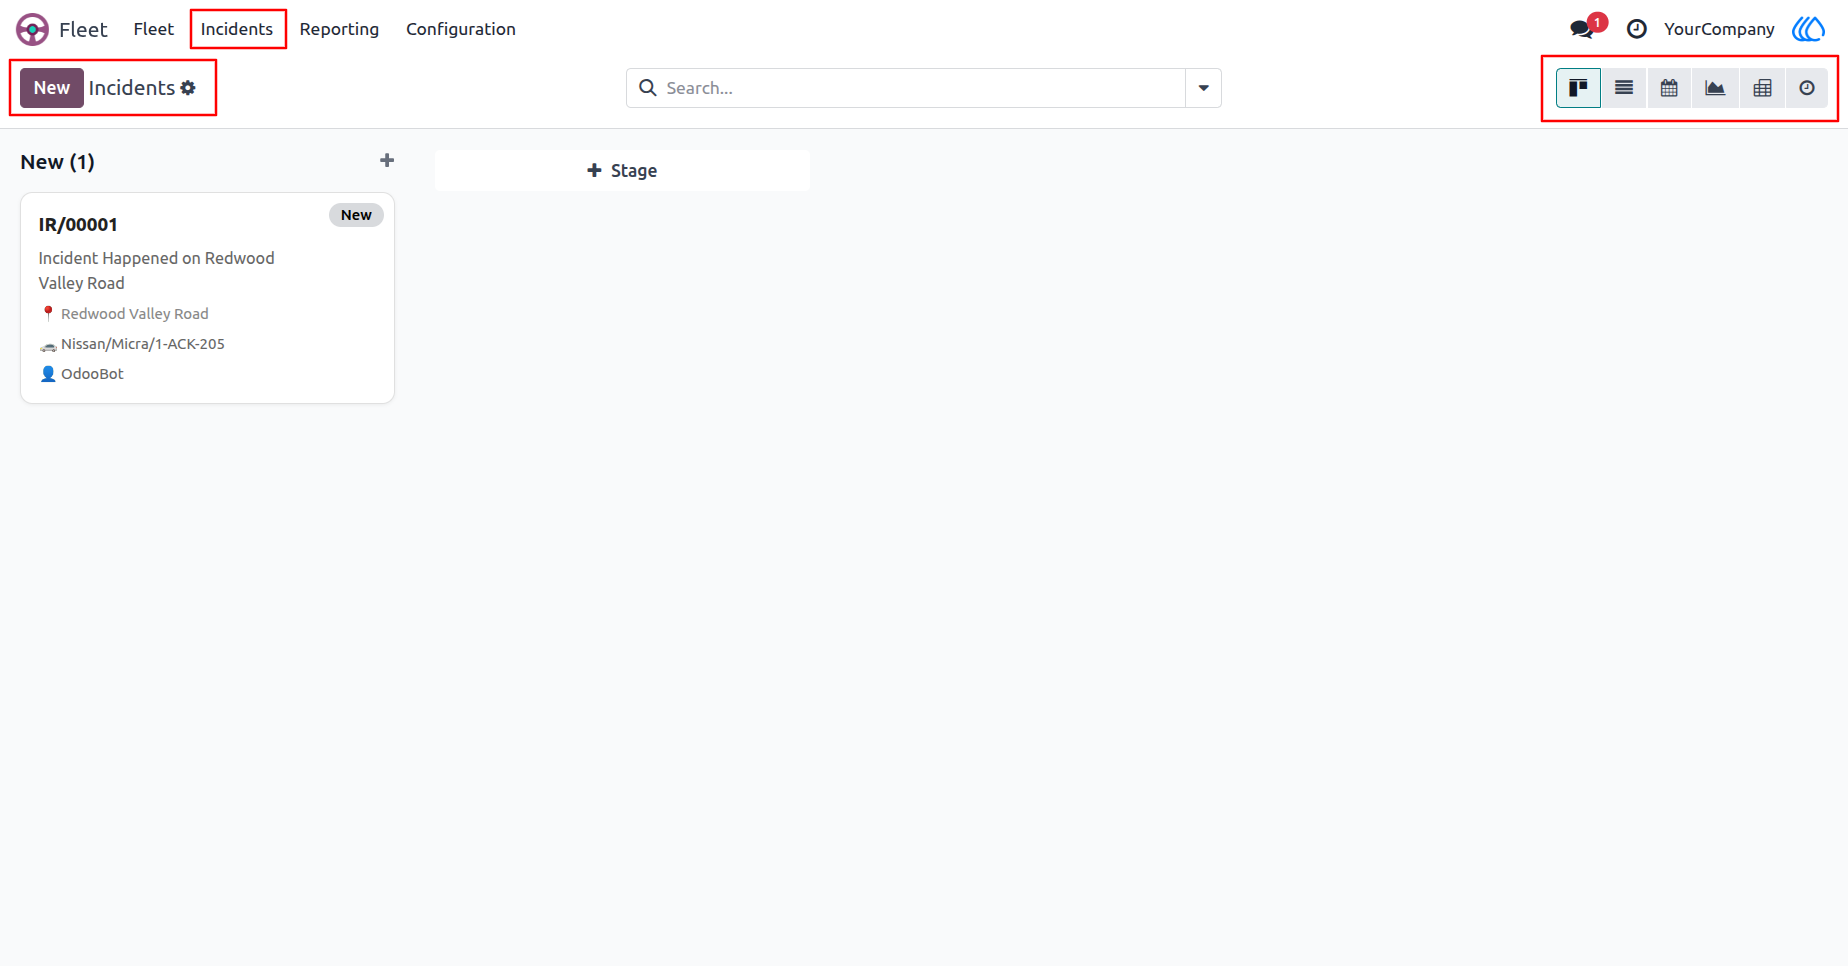Open the IR/00001 incident card
The image size is (1848, 966).
(207, 298)
